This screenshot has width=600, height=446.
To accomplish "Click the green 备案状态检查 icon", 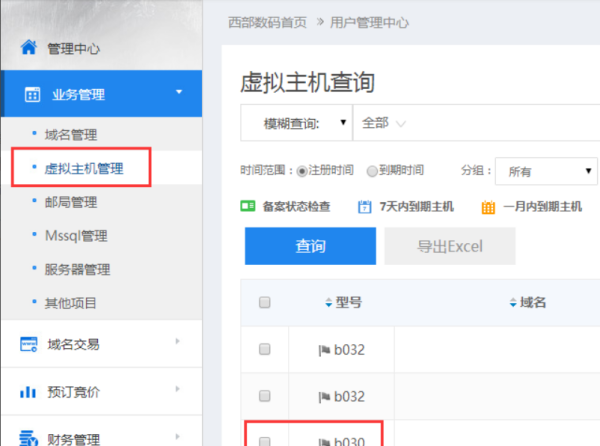I will coord(248,206).
